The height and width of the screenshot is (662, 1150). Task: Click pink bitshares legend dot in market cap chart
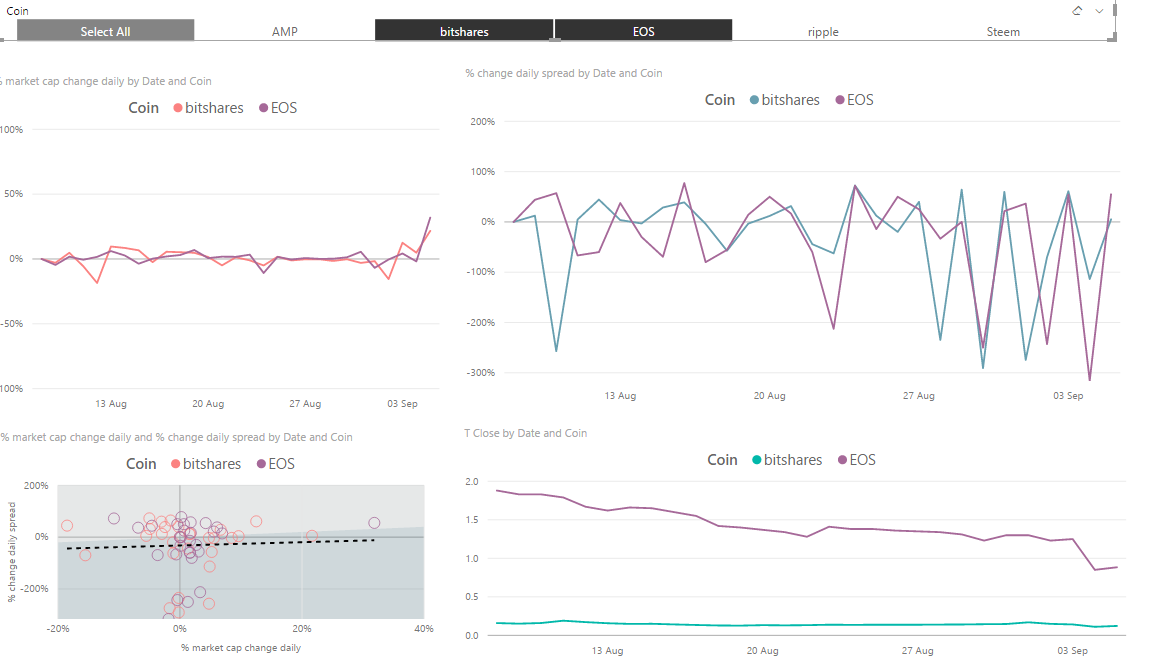pyautogui.click(x=178, y=108)
